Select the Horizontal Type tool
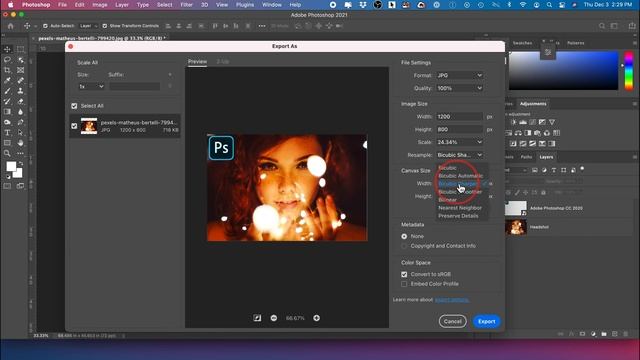Viewport: 640px width, 360px height. tap(7, 133)
